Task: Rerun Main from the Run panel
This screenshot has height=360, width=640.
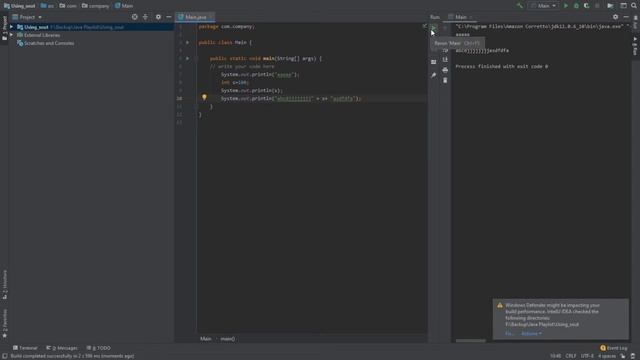Action: [x=433, y=28]
